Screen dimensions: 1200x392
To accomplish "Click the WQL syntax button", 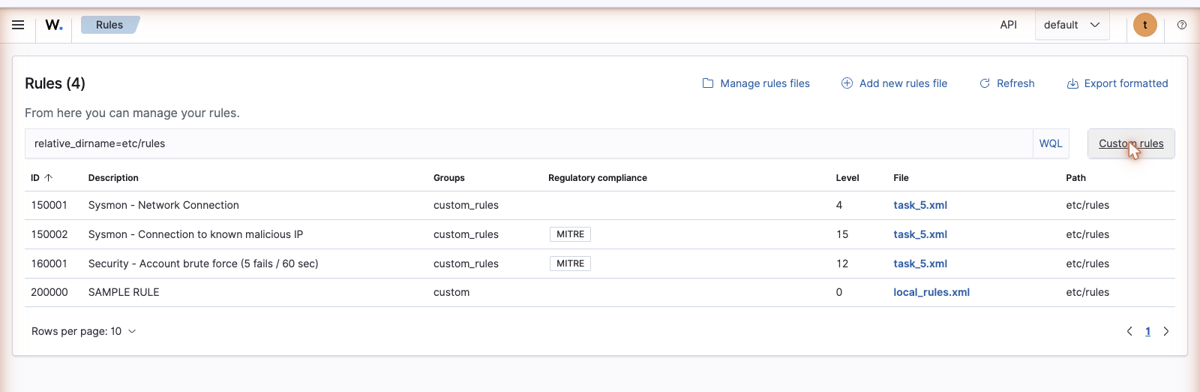I will pyautogui.click(x=1051, y=143).
